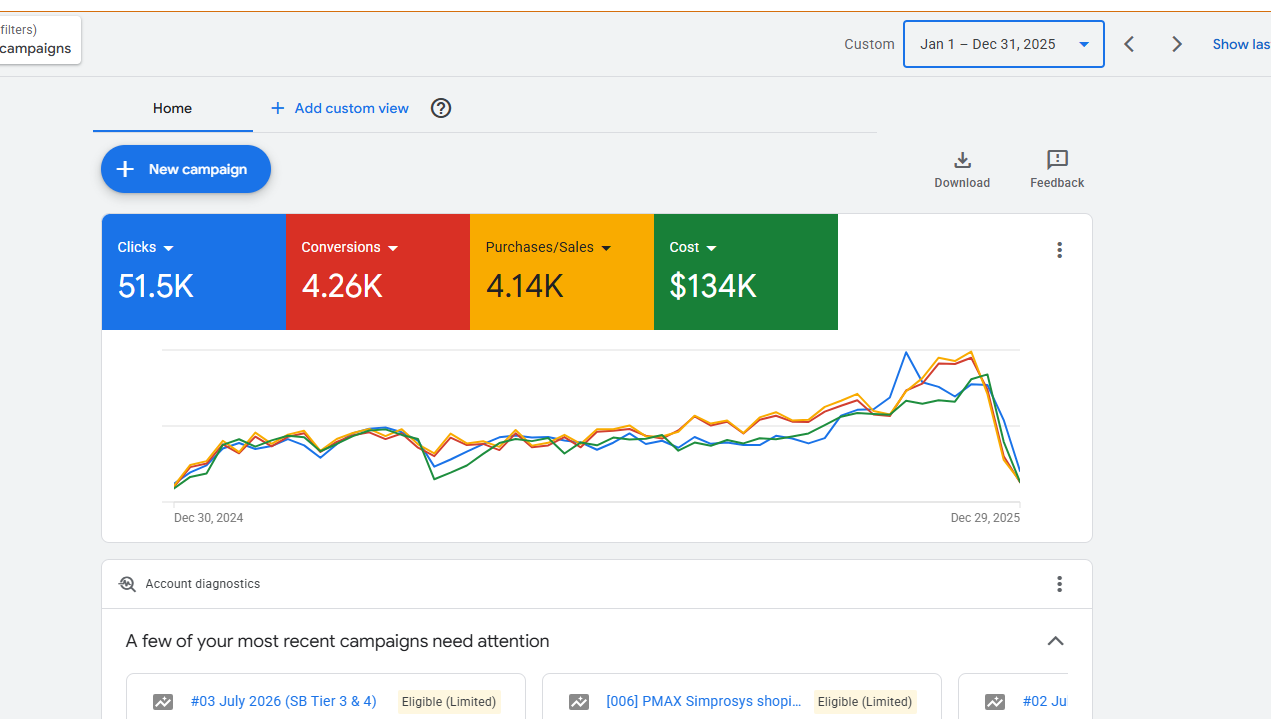Click the Account diagnostics magnifier icon
The width and height of the screenshot is (1271, 719).
tap(127, 584)
